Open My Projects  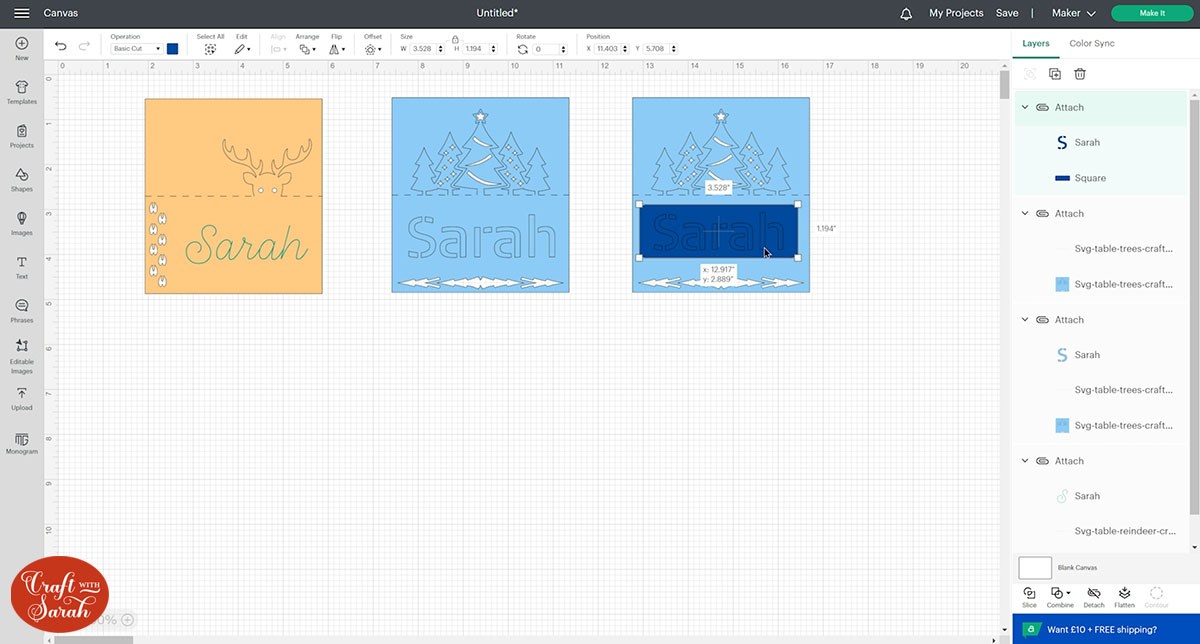coord(956,13)
